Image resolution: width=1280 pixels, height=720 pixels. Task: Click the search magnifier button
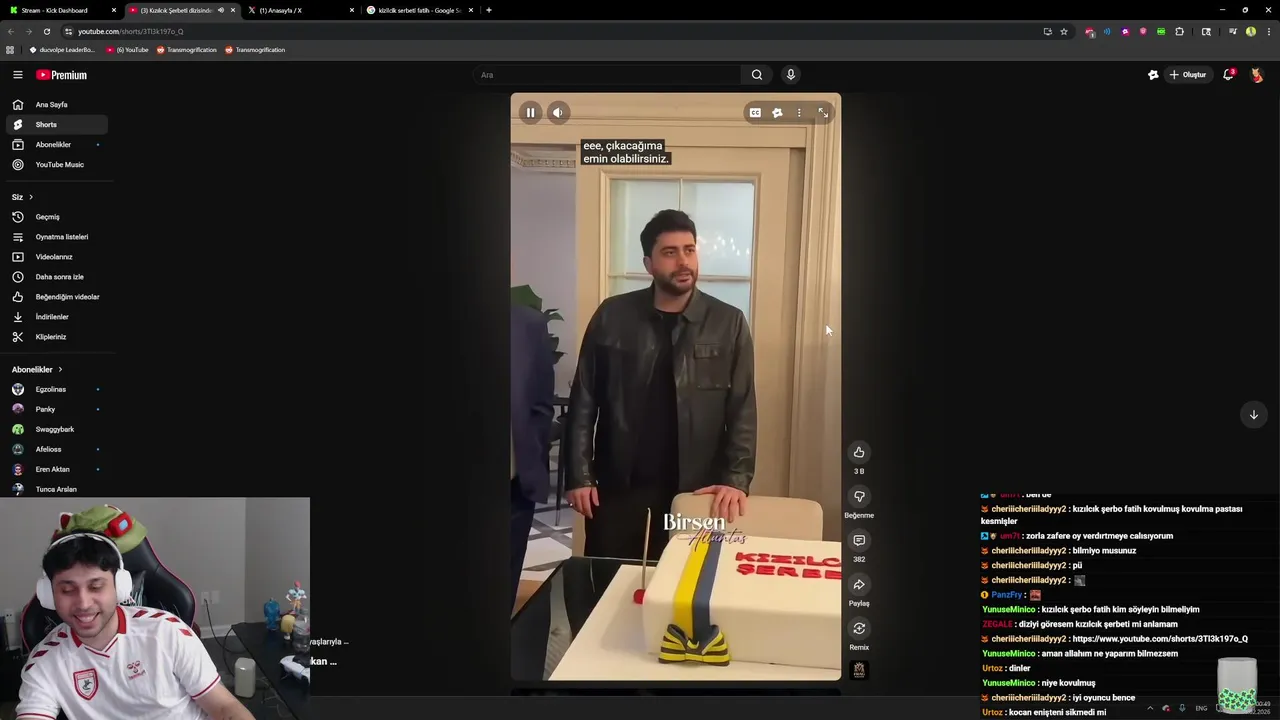(x=757, y=75)
